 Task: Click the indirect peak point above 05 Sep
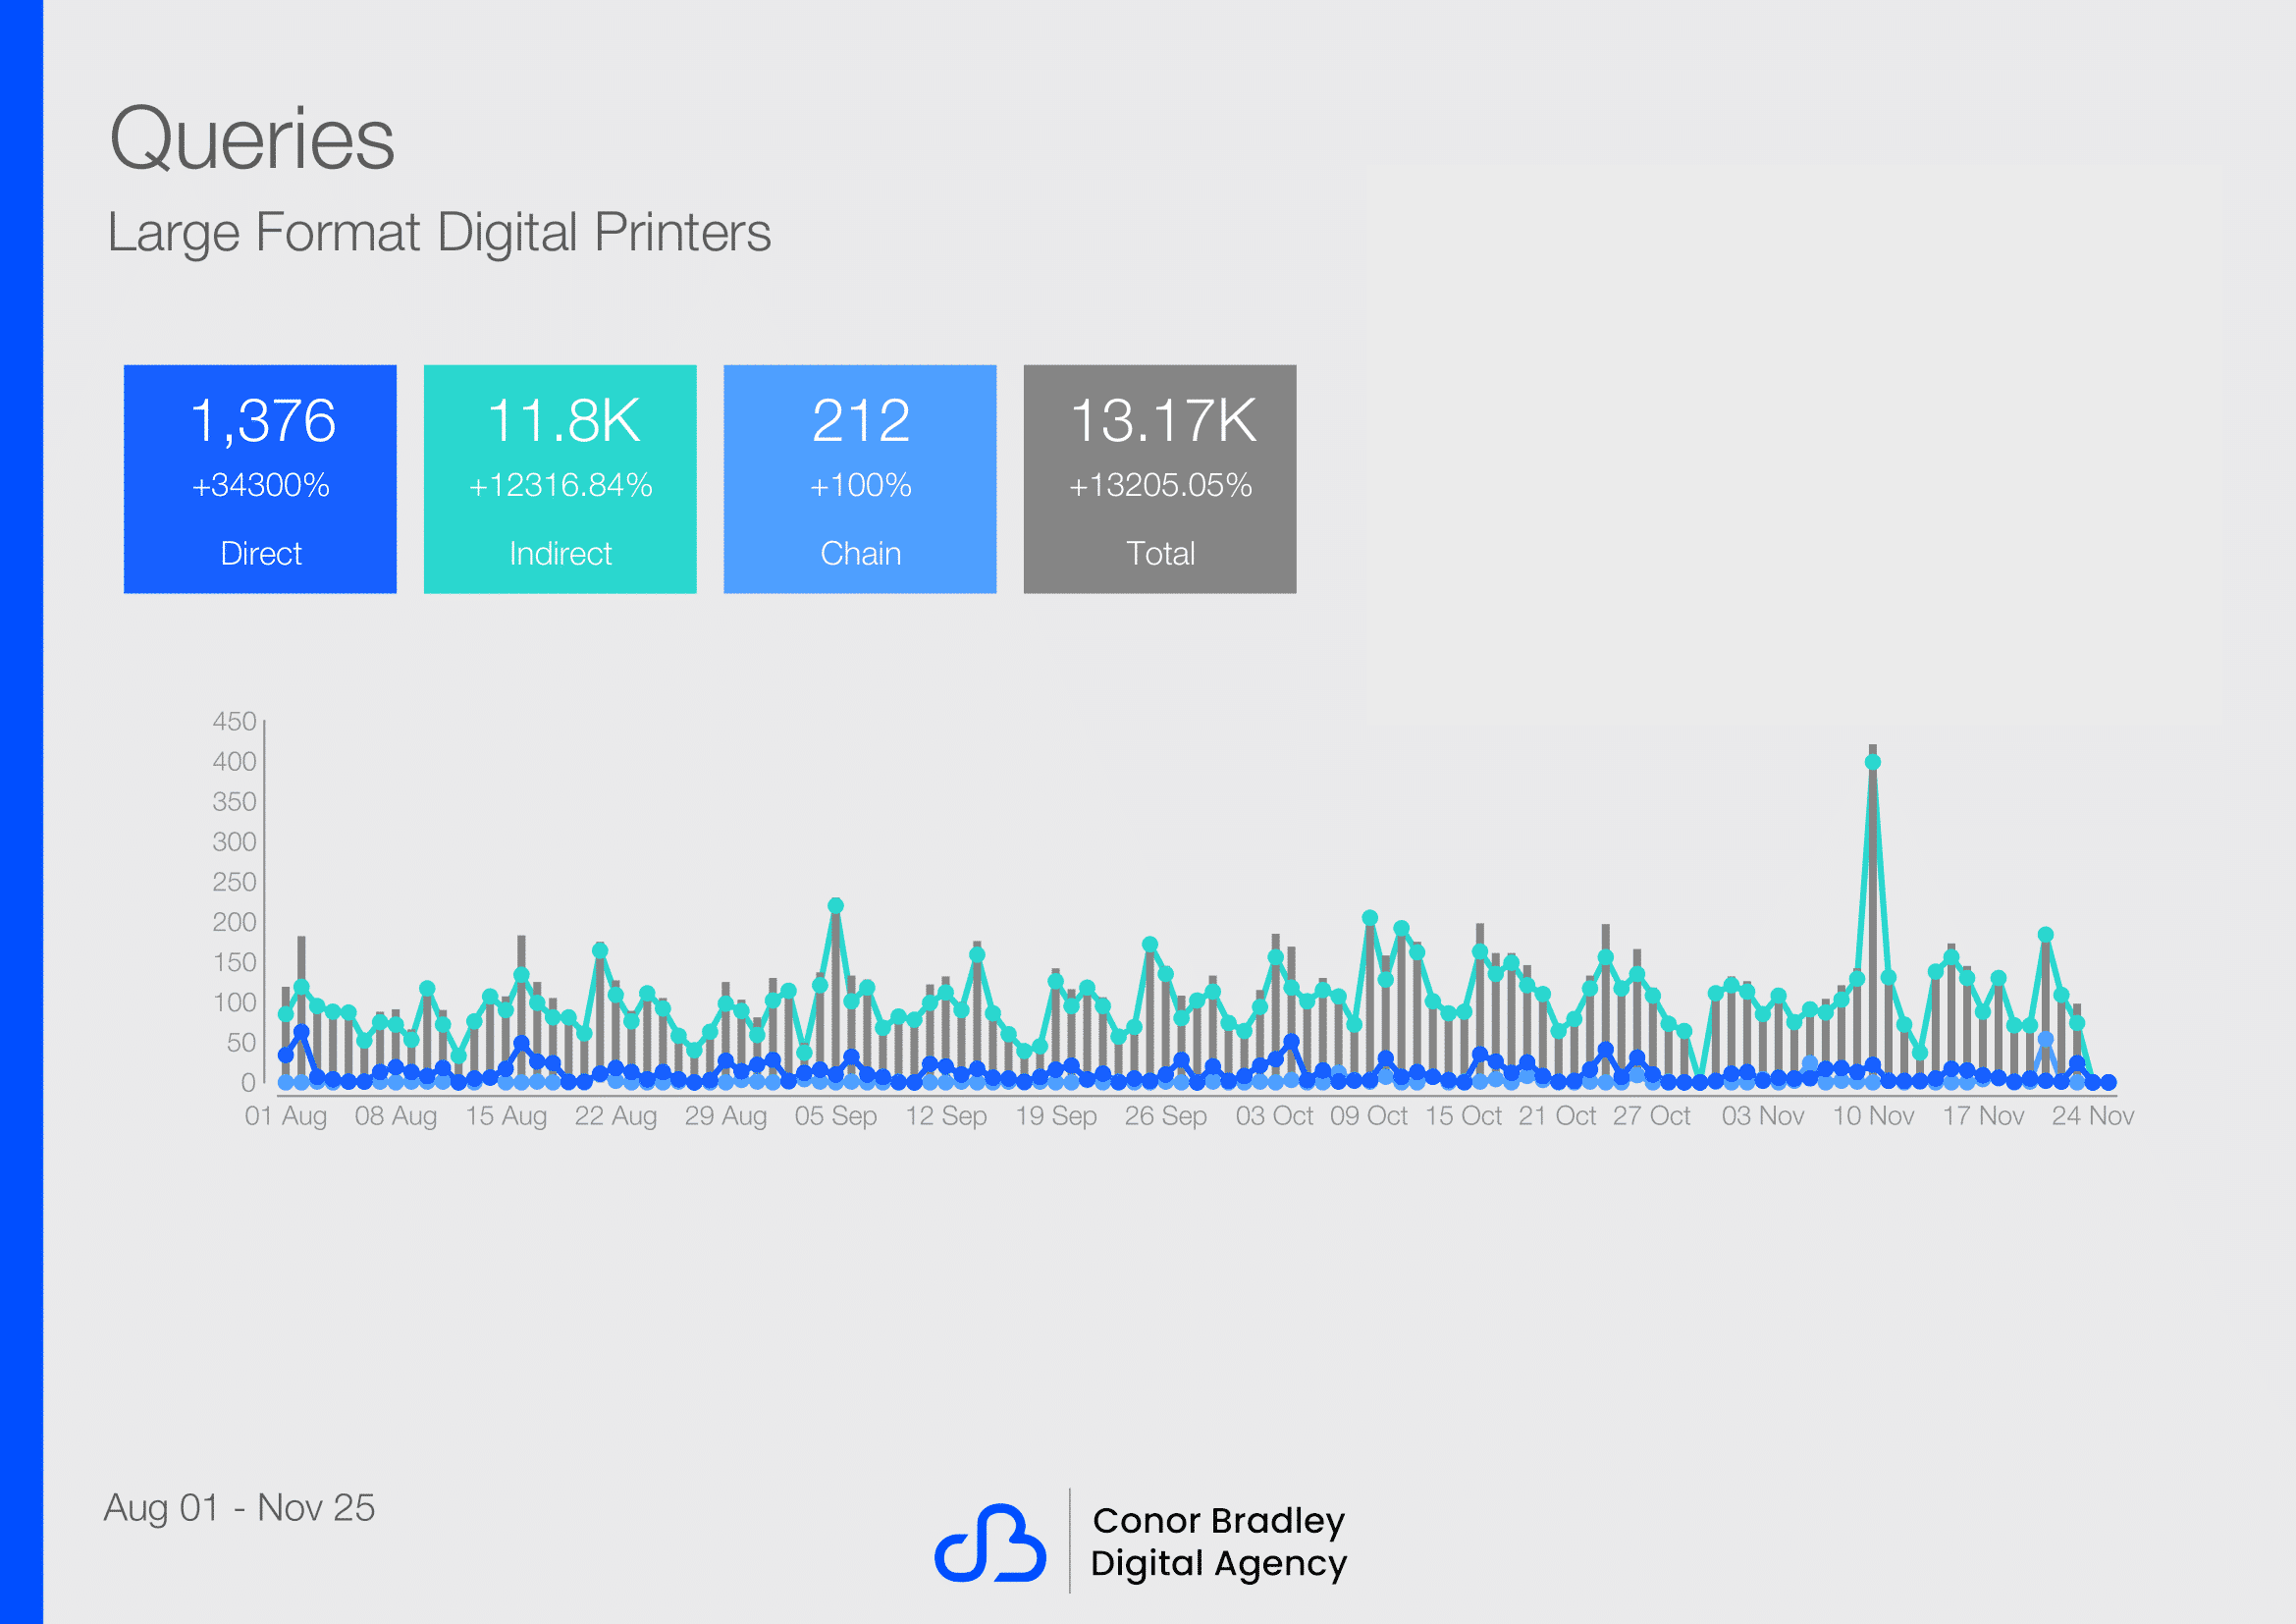click(836, 906)
